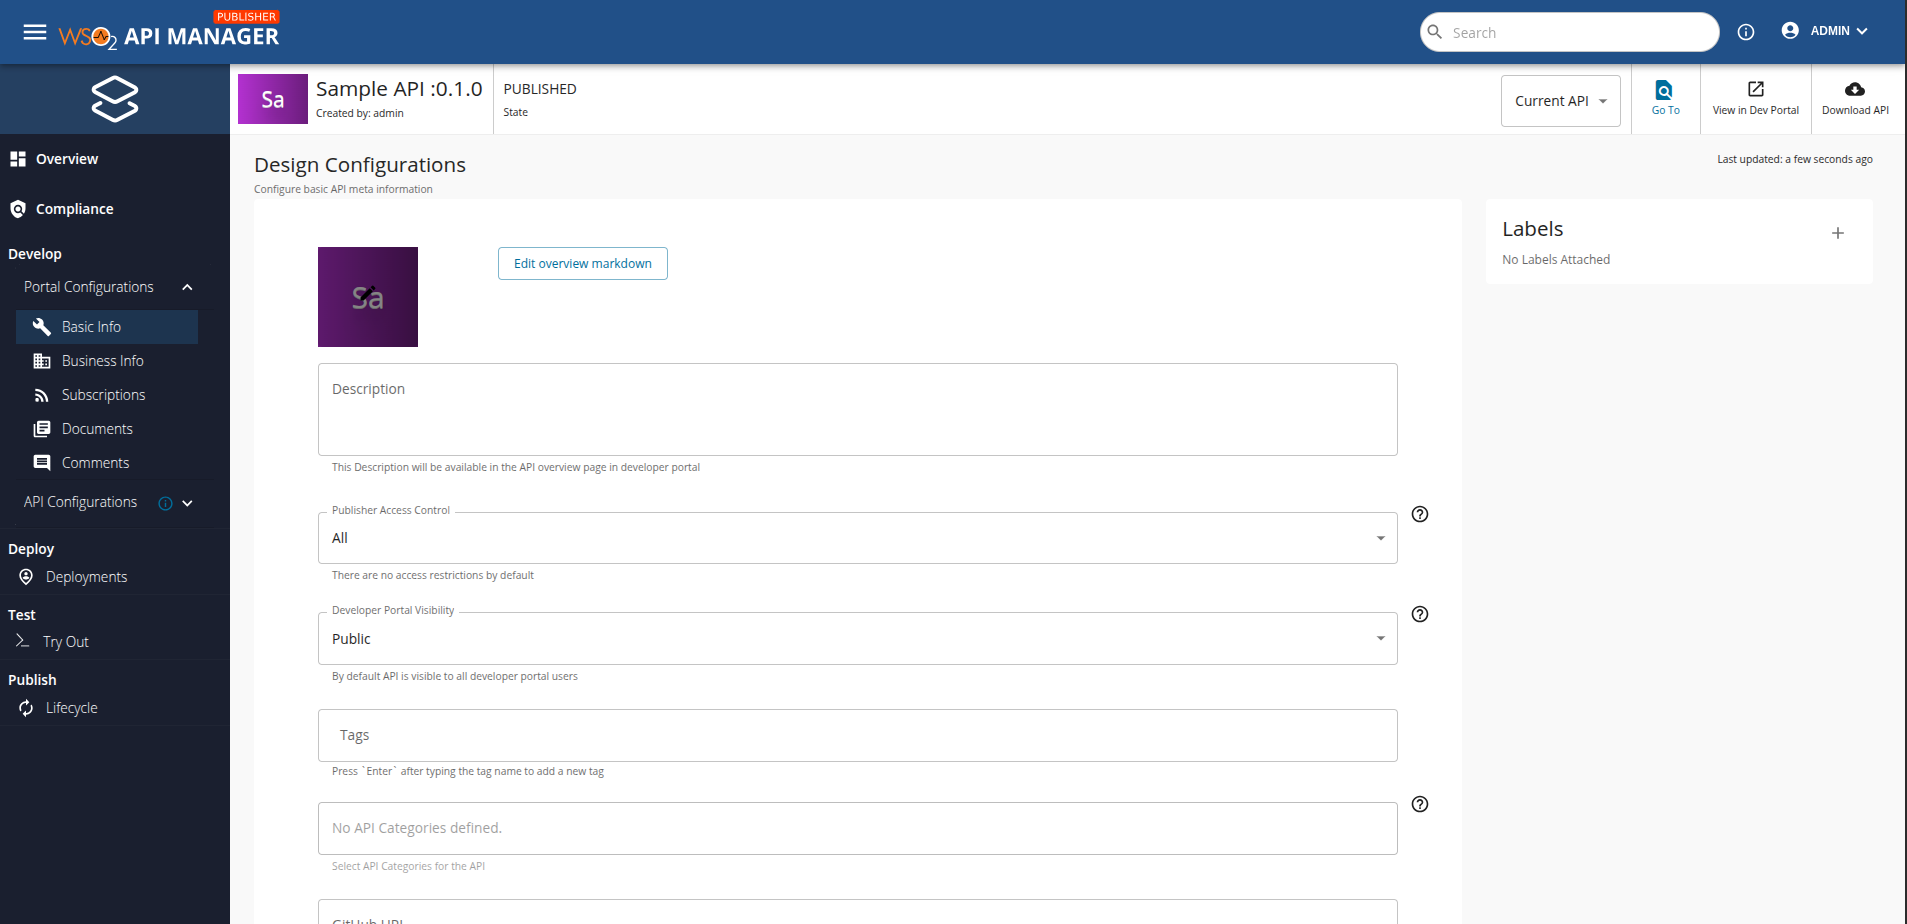Open the Overview page
This screenshot has width=1907, height=924.
tap(67, 159)
